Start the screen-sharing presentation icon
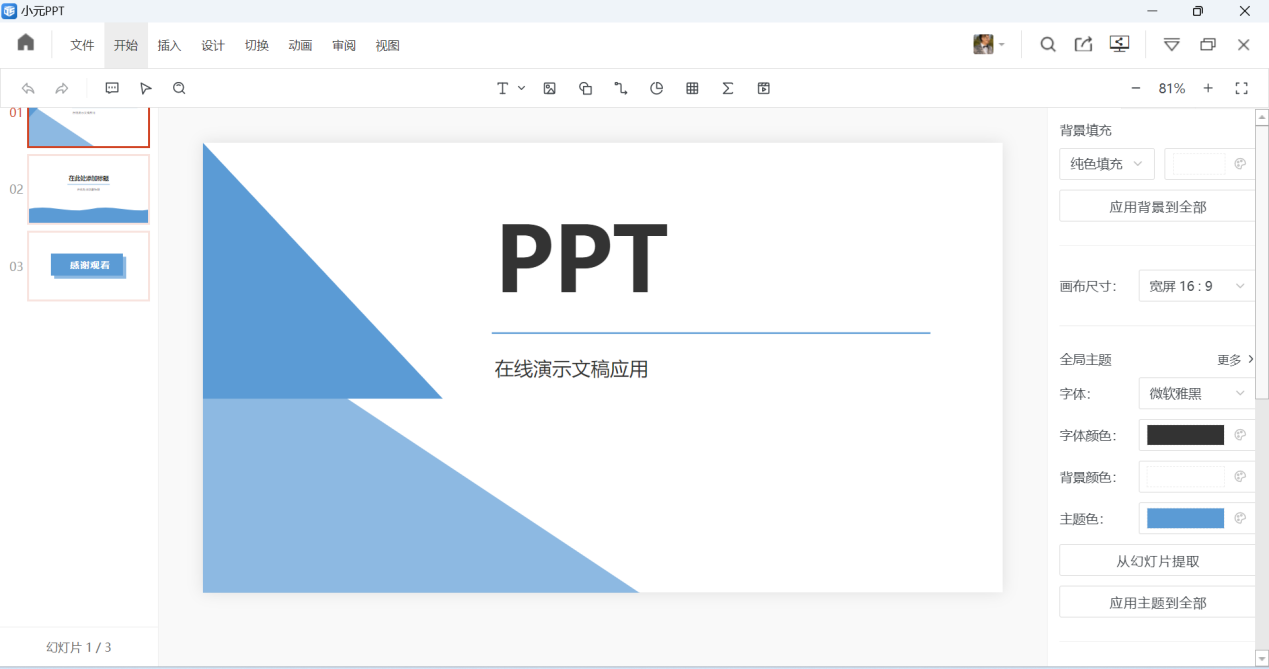Image resolution: width=1269 pixels, height=669 pixels. pos(1119,44)
